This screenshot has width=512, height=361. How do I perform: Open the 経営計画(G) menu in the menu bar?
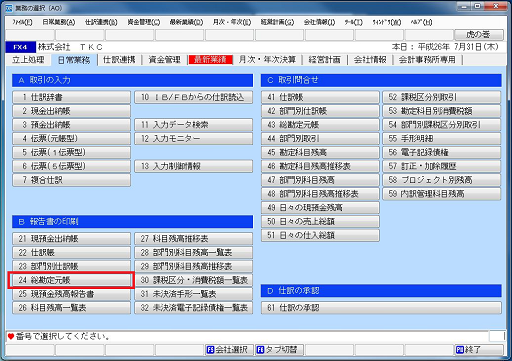pyautogui.click(x=277, y=22)
